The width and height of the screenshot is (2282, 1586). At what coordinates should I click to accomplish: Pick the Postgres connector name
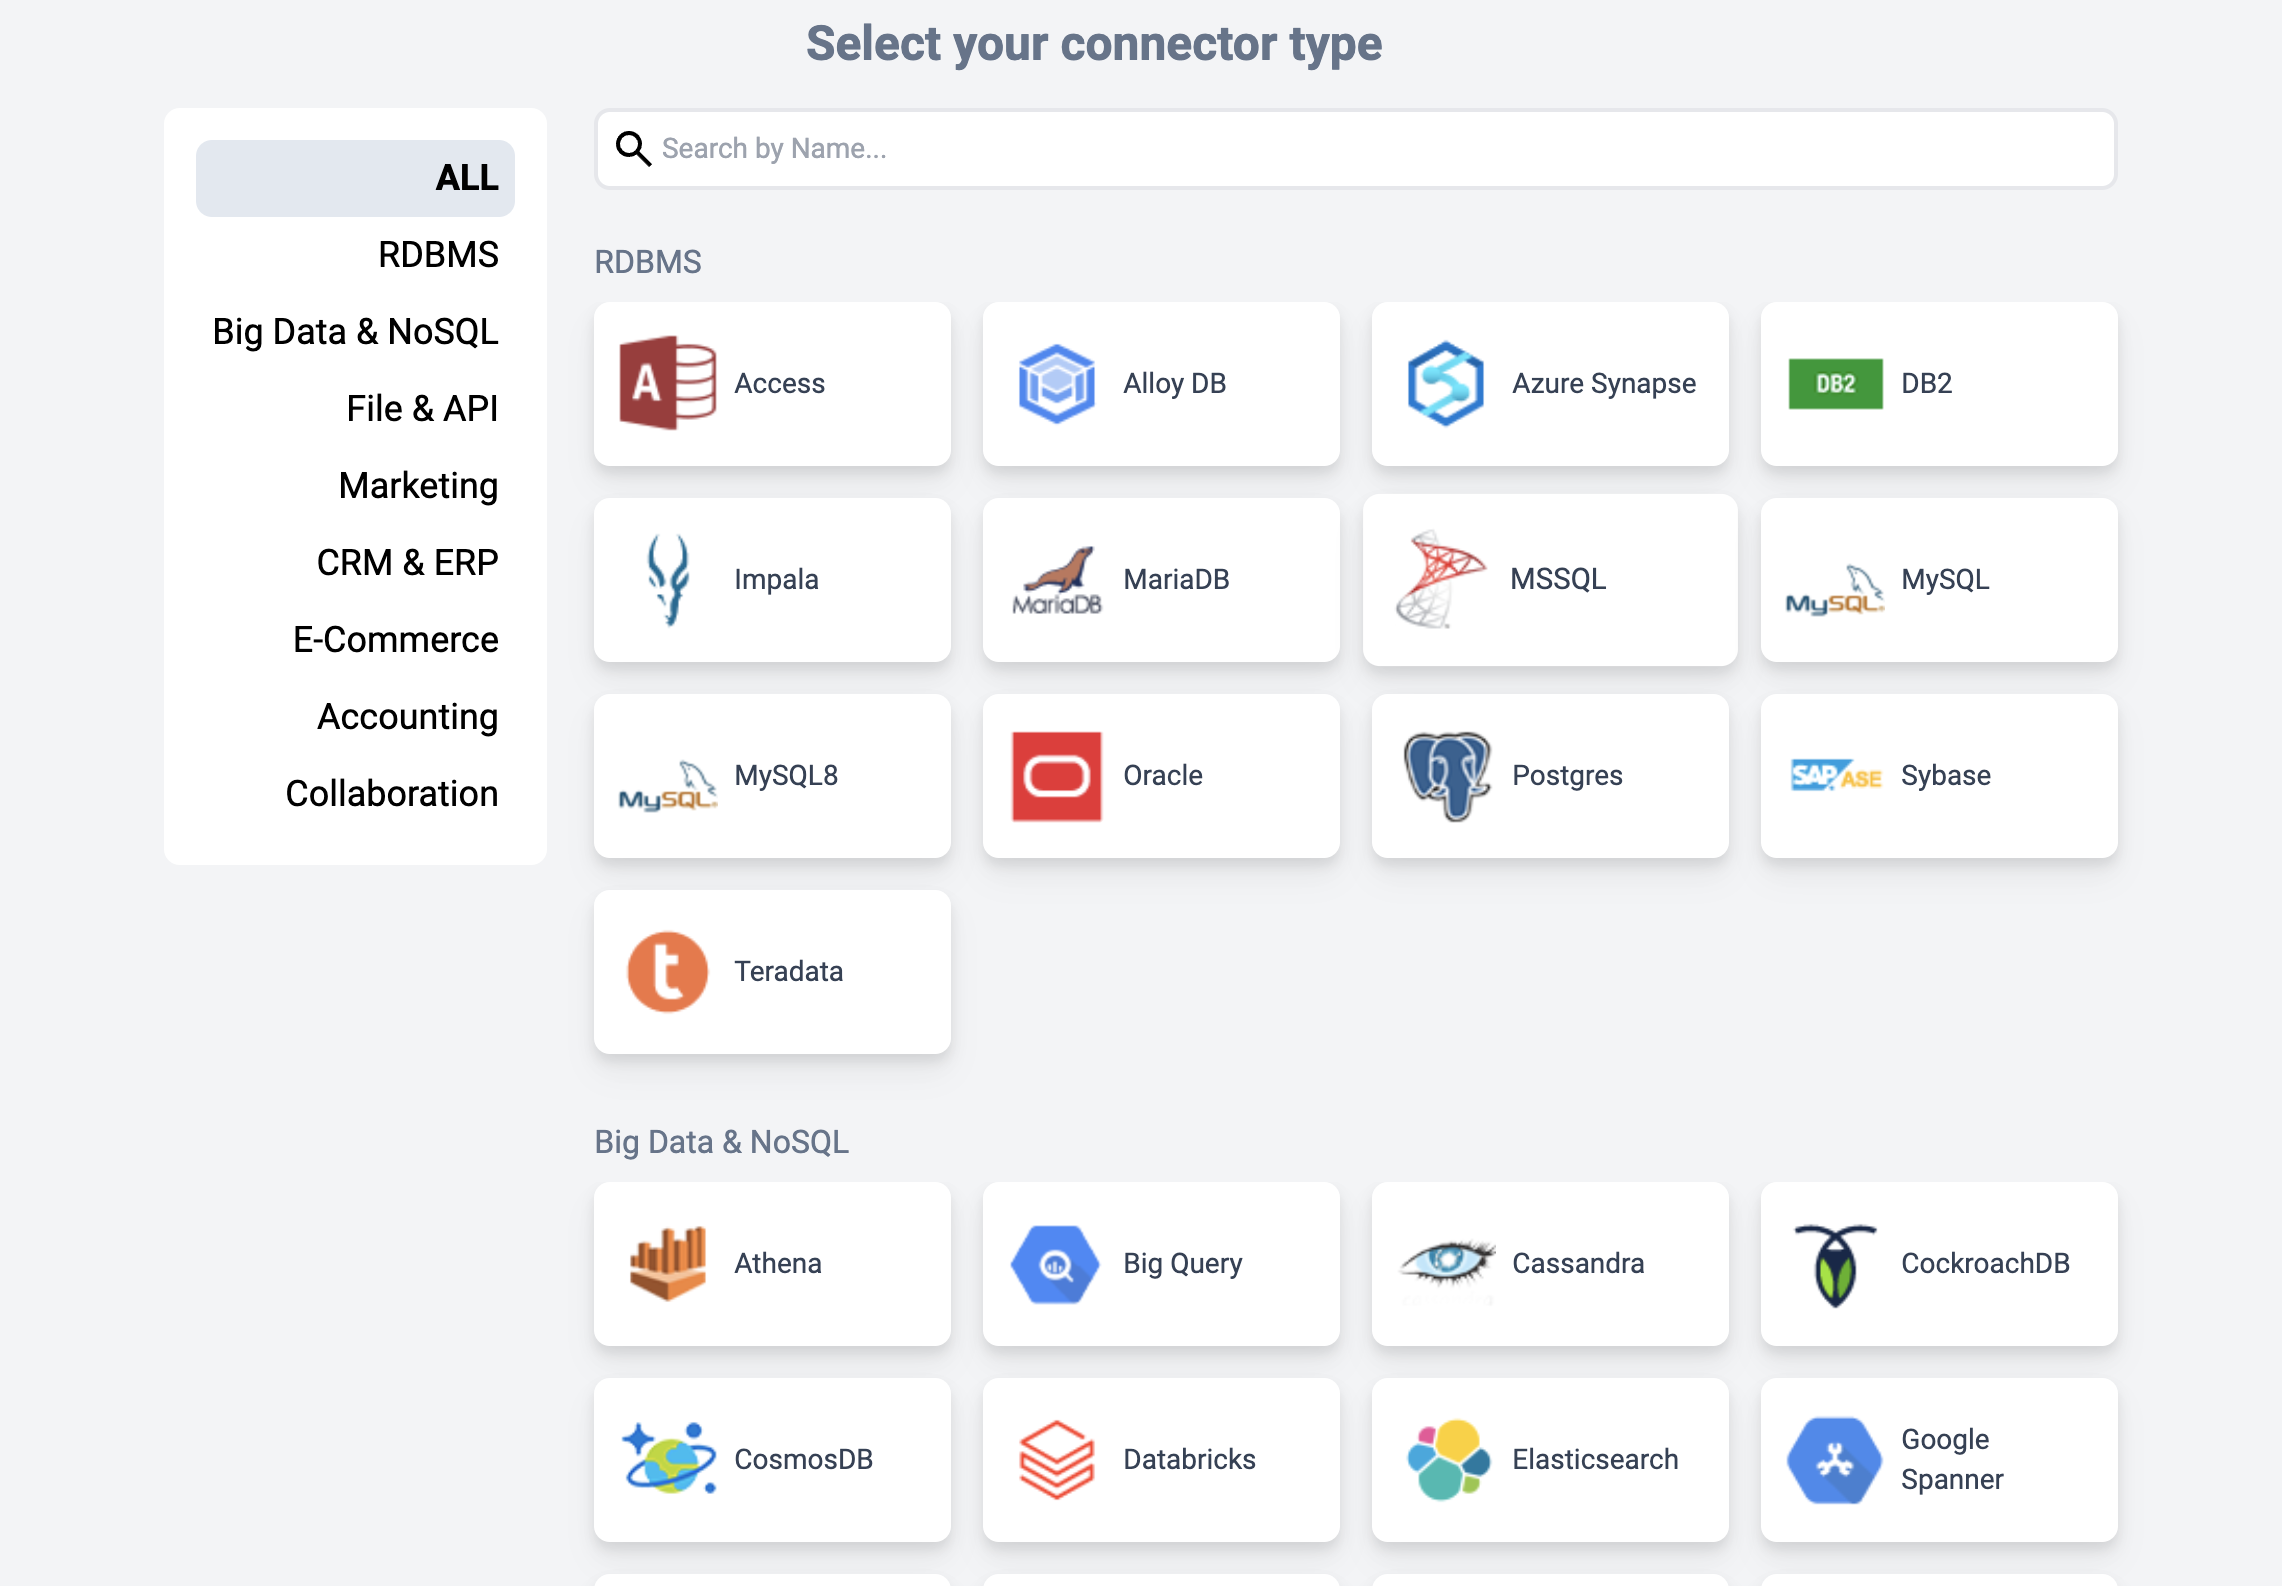point(1567,776)
